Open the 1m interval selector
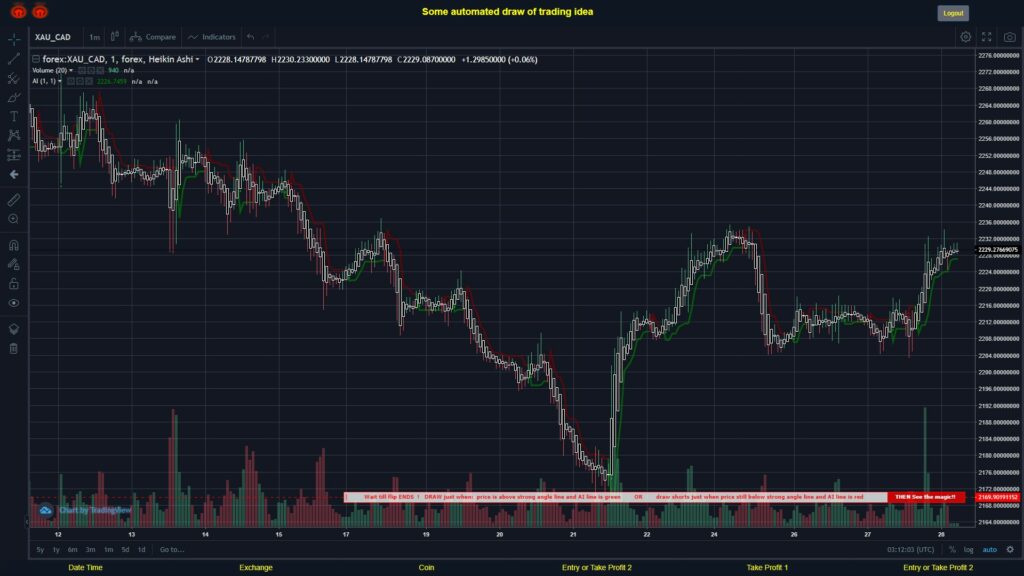This screenshot has height=576, width=1024. [95, 37]
